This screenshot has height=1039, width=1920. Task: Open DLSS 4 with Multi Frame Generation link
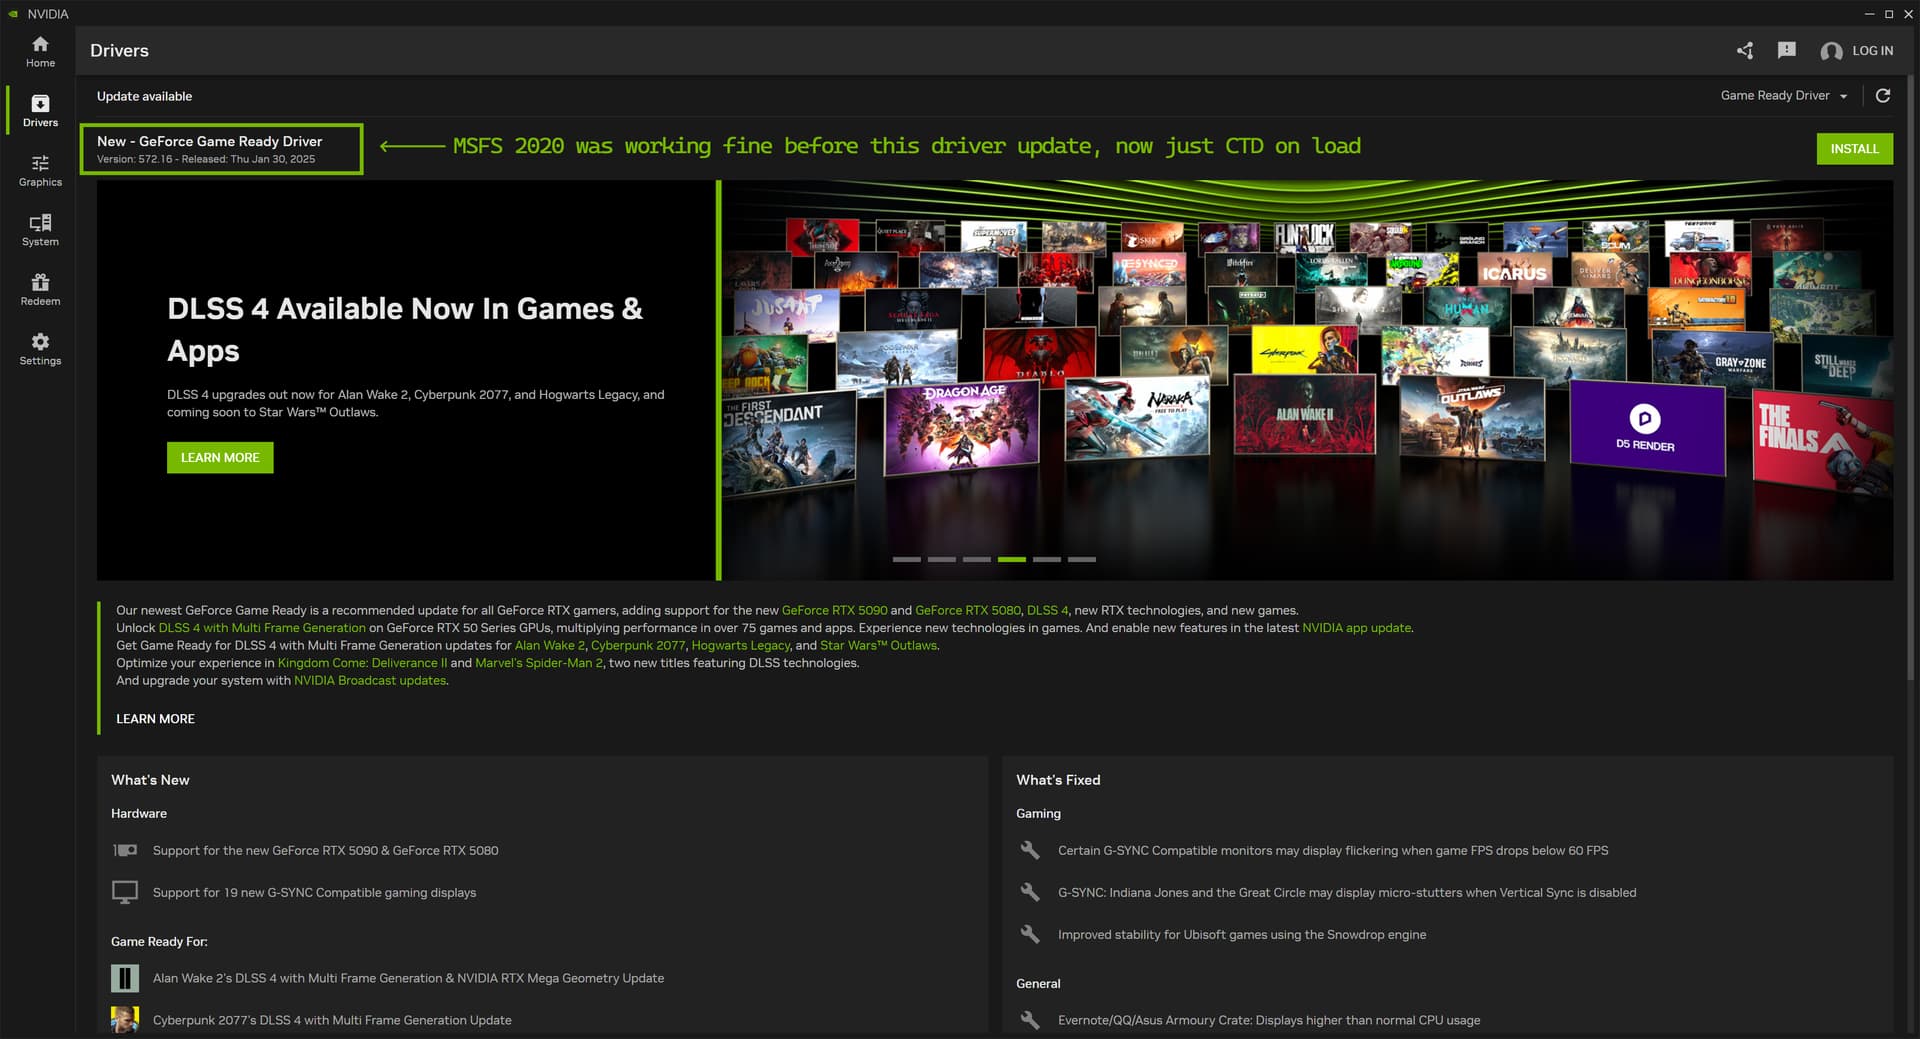click(262, 628)
